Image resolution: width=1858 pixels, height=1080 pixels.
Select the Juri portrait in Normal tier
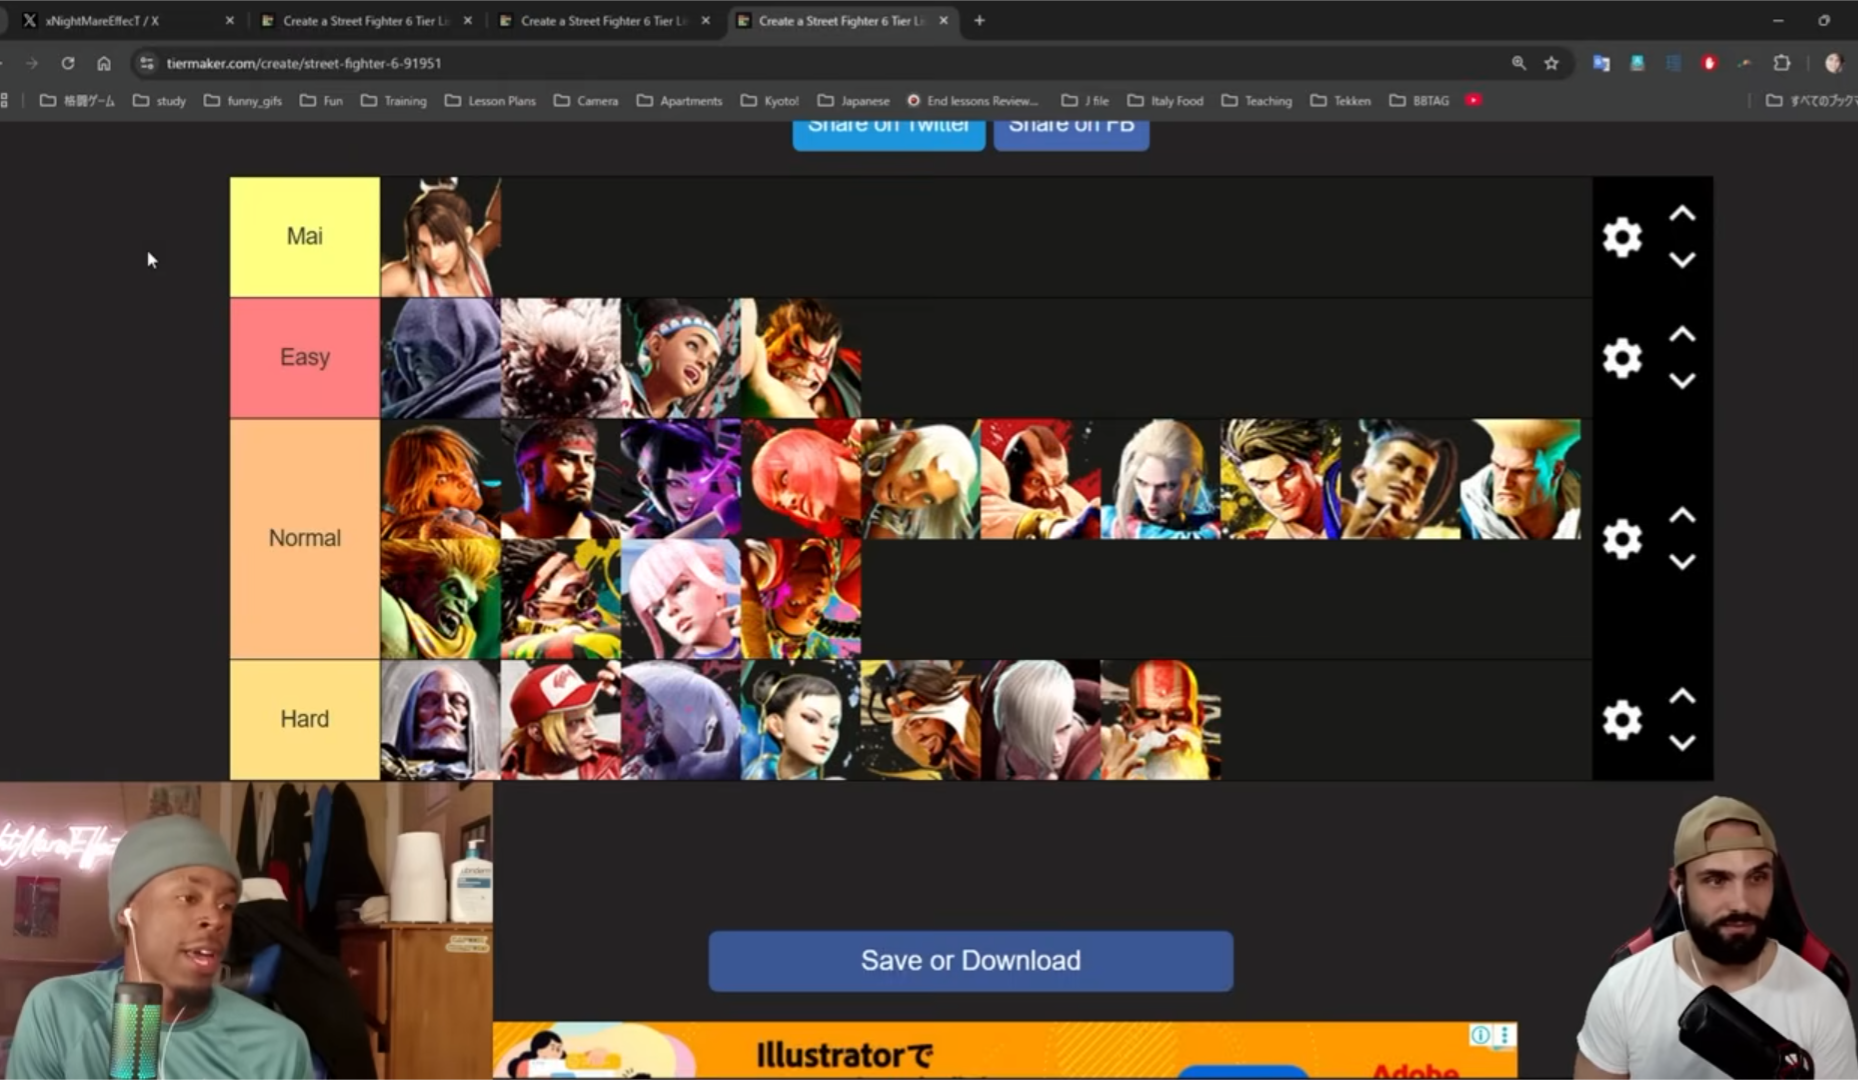pyautogui.click(x=681, y=479)
